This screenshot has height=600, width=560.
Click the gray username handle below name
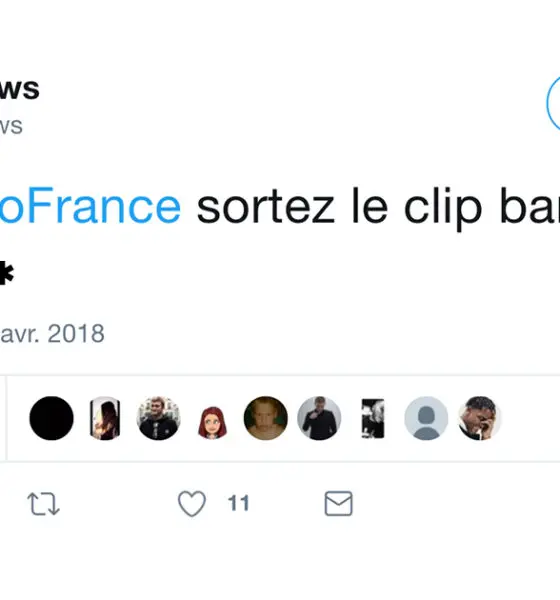11,126
